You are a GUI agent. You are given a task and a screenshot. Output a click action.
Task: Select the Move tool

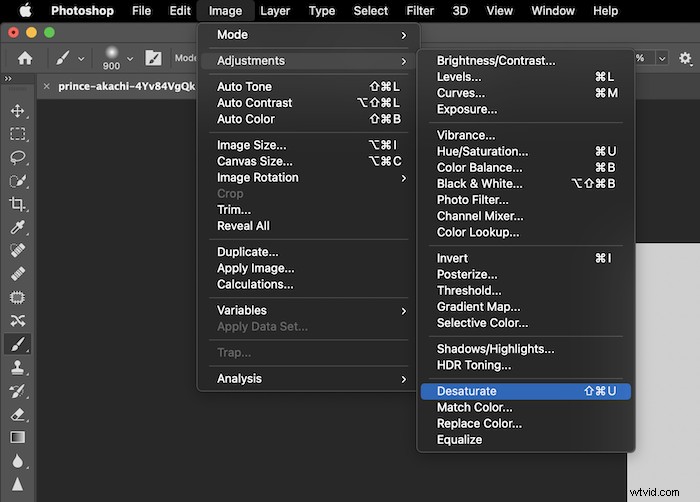tap(17, 110)
